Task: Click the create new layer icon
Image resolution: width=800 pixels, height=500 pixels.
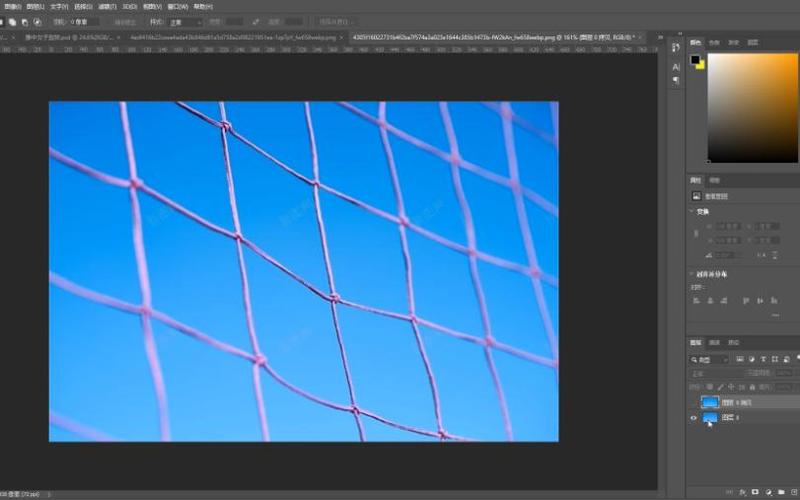Action: pos(794,492)
